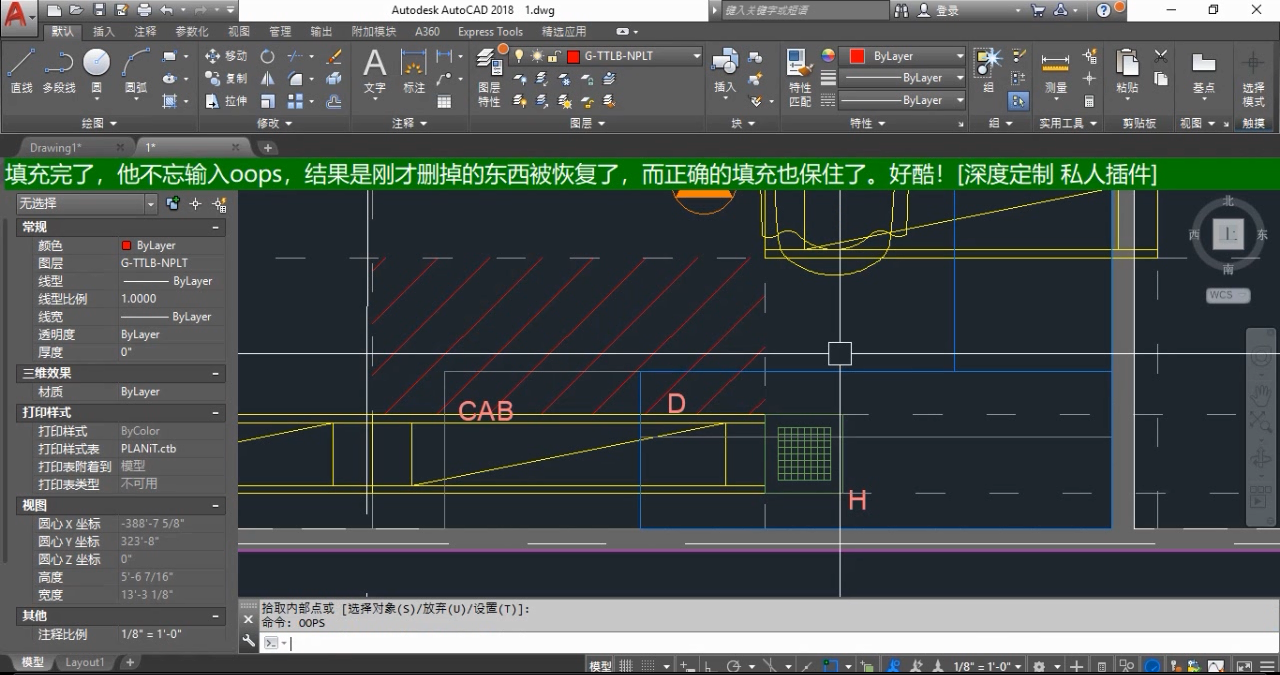Click Match Properties (特性匹配)
This screenshot has width=1280, height=675.
point(800,78)
